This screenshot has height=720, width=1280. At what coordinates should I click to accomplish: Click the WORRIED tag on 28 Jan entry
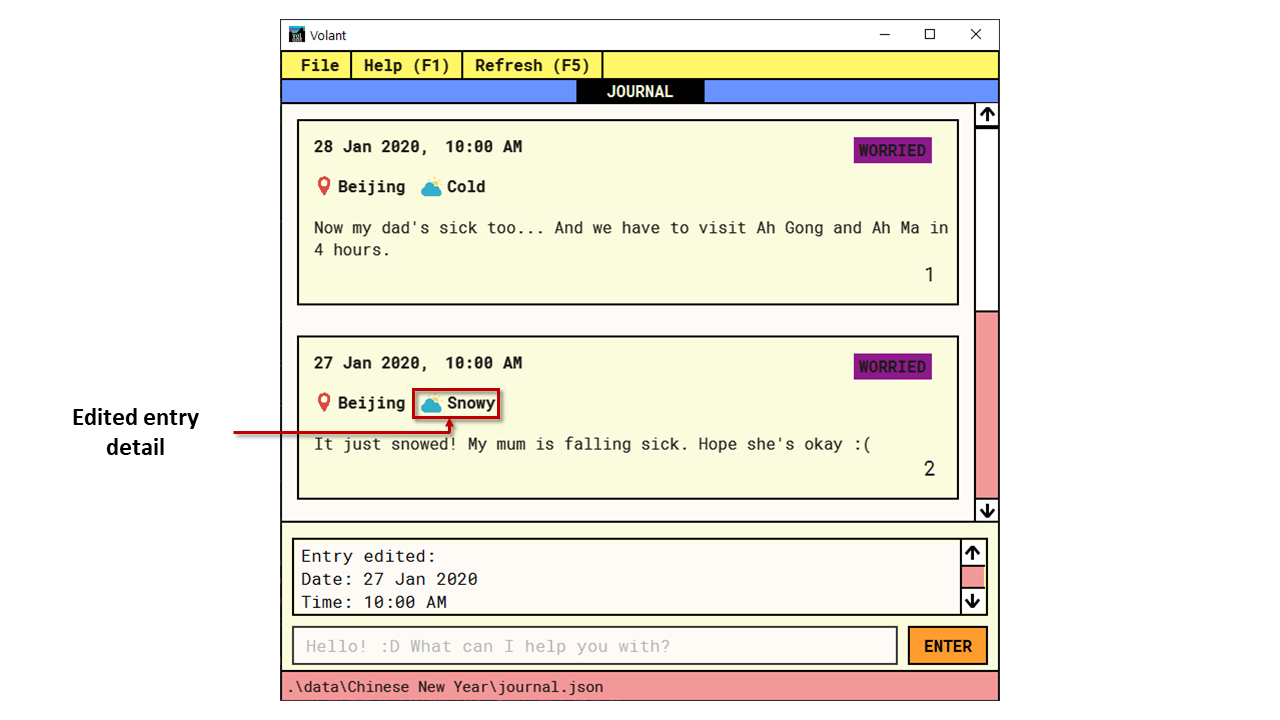coord(892,150)
